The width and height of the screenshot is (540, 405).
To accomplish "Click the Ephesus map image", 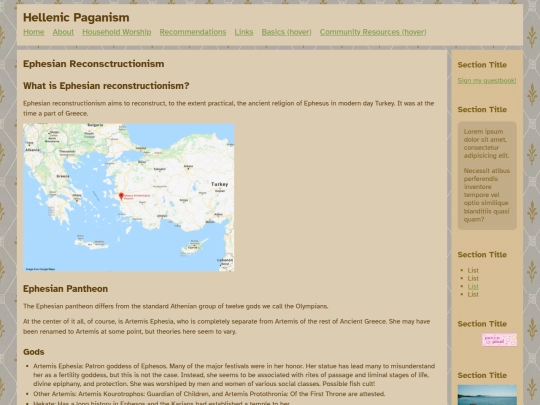I will point(128,197).
